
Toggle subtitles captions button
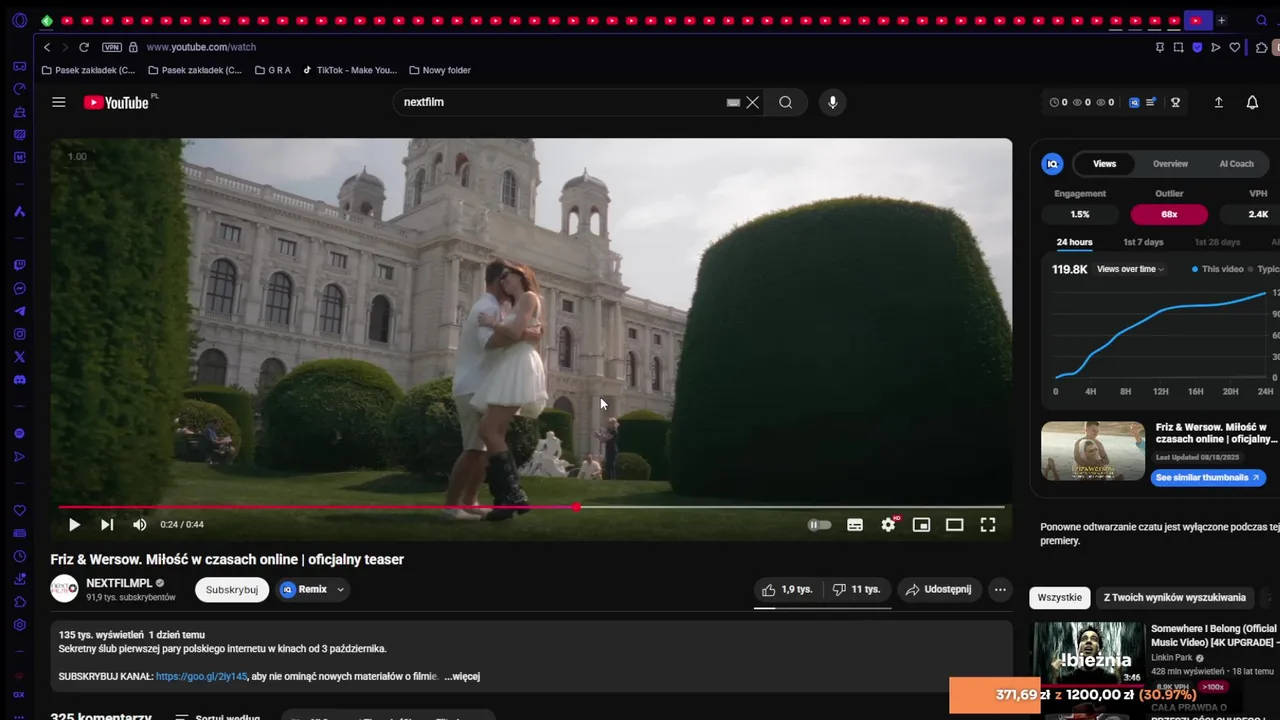855,524
